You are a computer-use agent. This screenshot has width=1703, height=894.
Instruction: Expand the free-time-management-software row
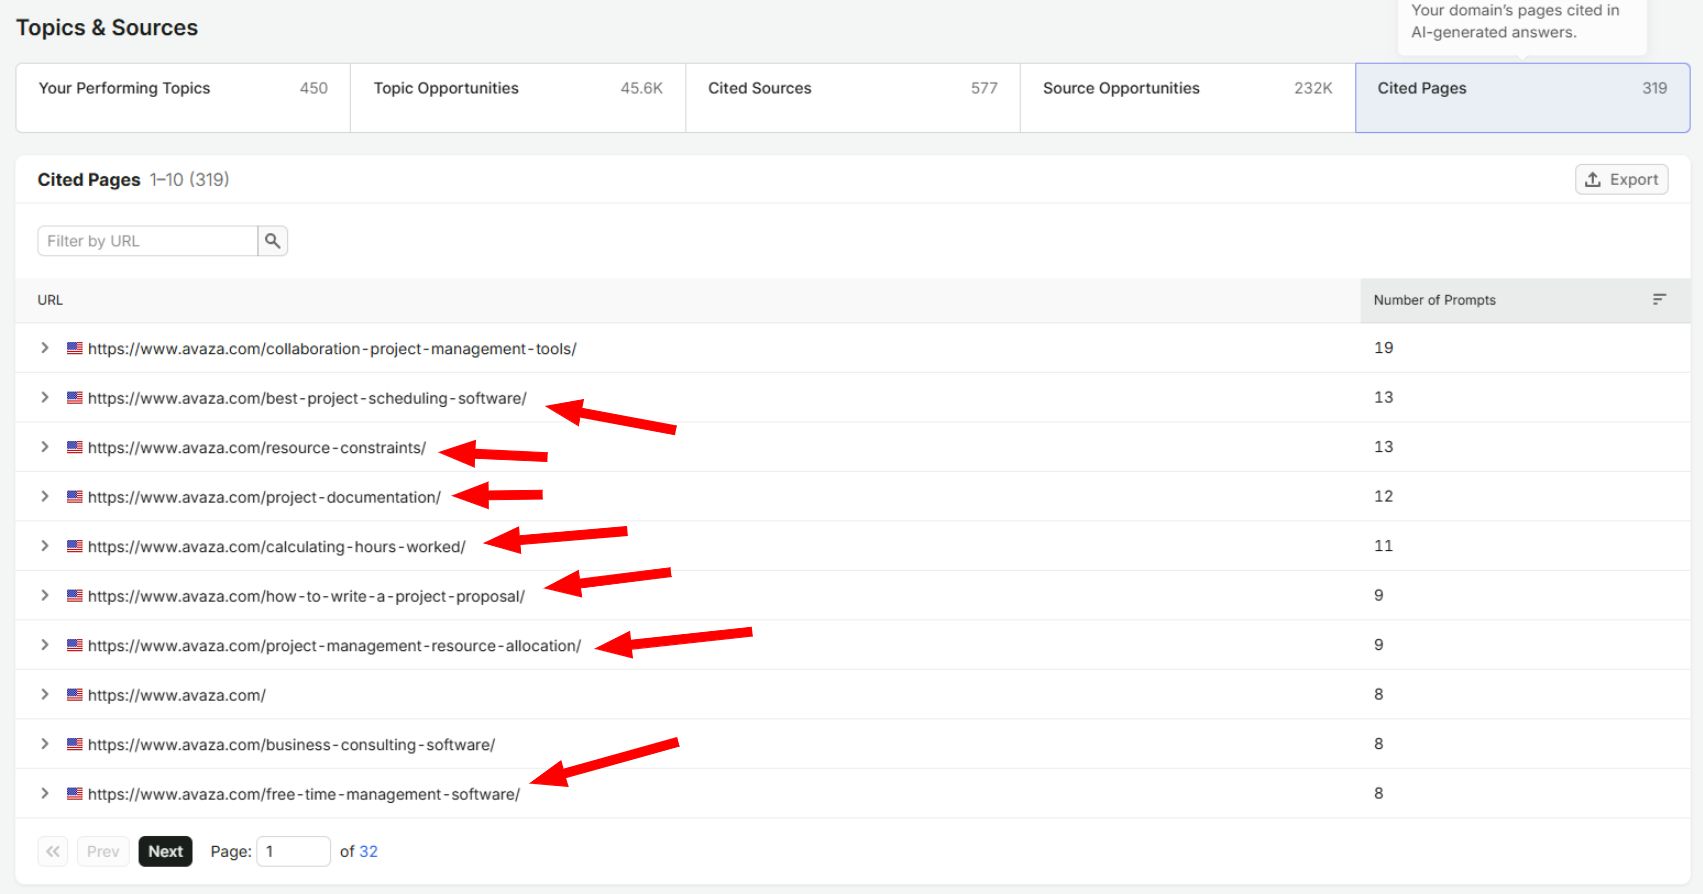coord(45,794)
